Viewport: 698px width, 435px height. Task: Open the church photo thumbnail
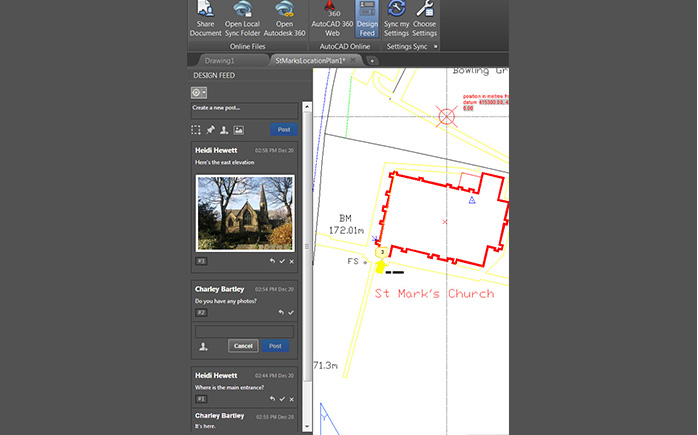[245, 212]
